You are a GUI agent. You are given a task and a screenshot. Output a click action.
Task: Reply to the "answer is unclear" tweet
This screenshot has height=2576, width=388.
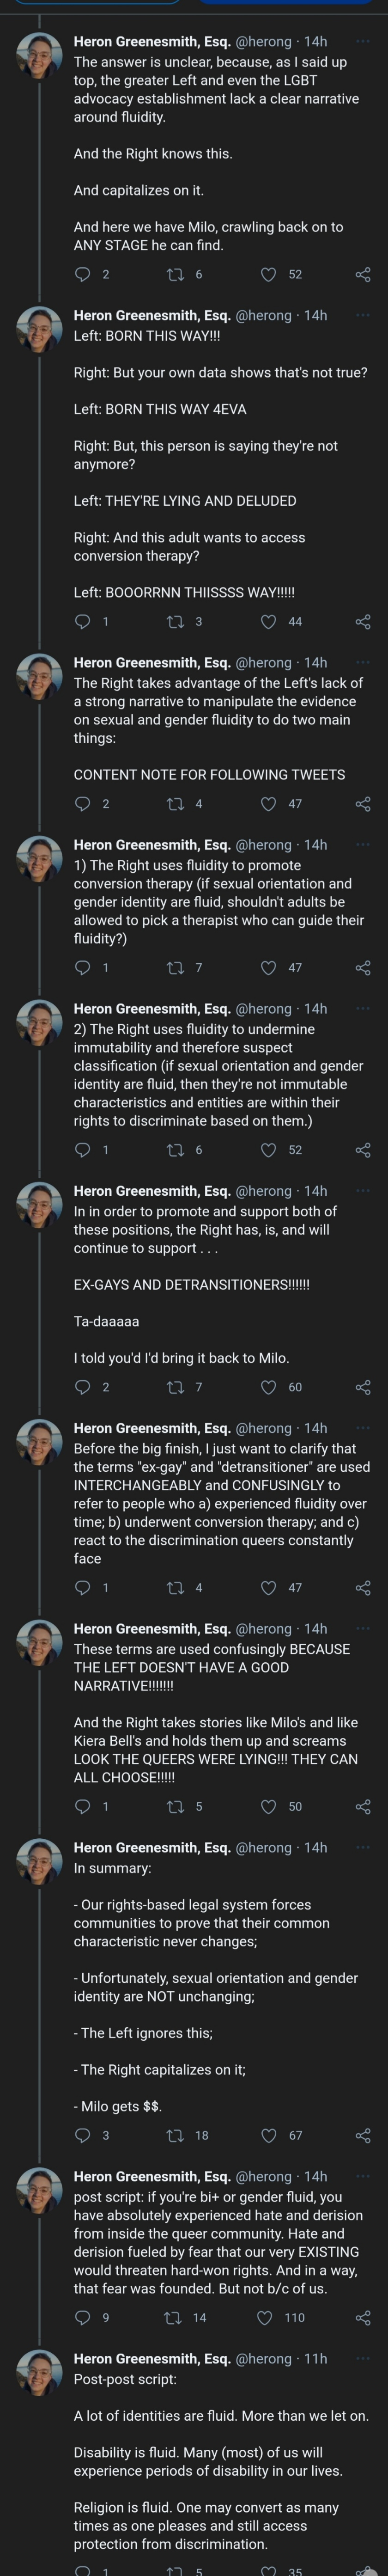click(x=83, y=274)
